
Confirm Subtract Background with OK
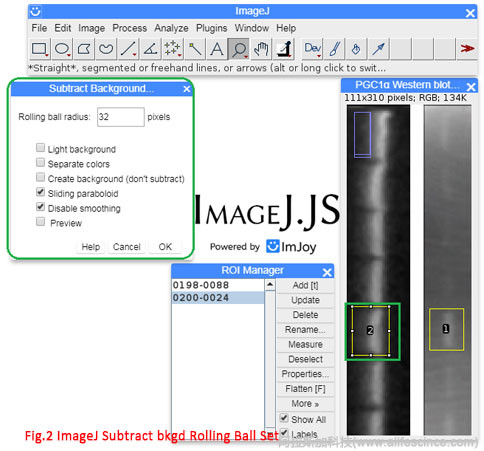165,247
